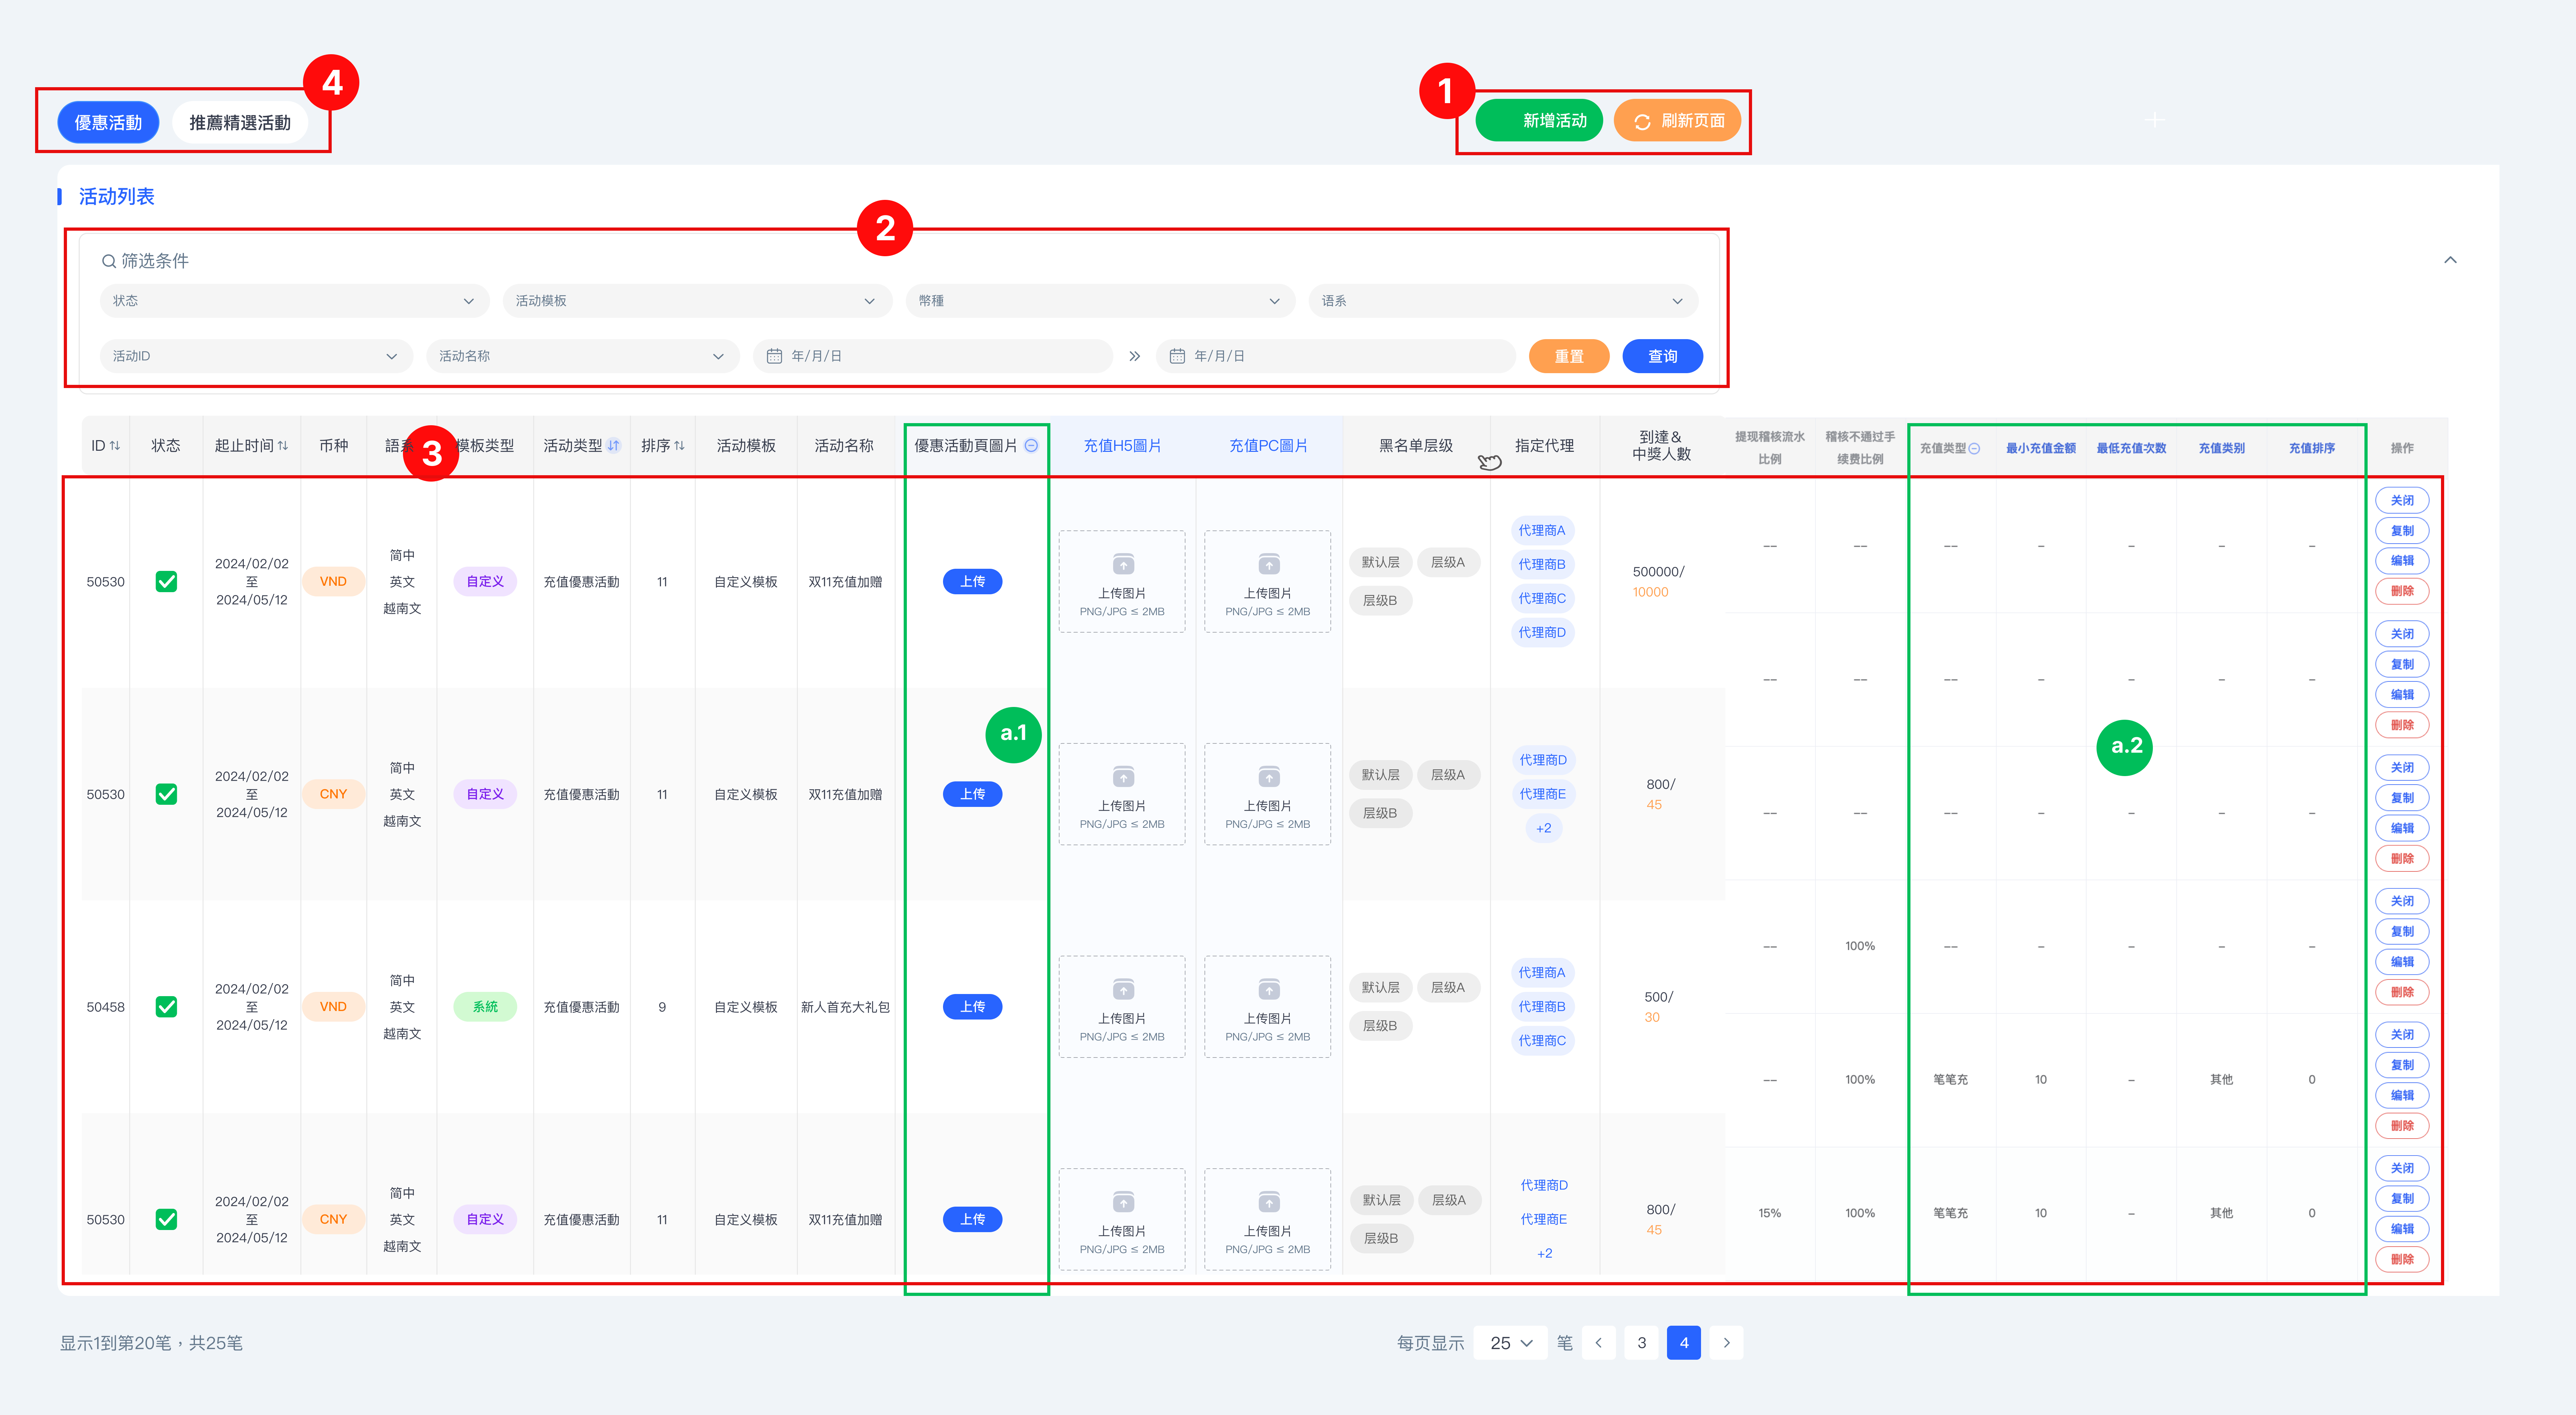Click 代理商C tag in the 50530 VND row

point(1542,599)
